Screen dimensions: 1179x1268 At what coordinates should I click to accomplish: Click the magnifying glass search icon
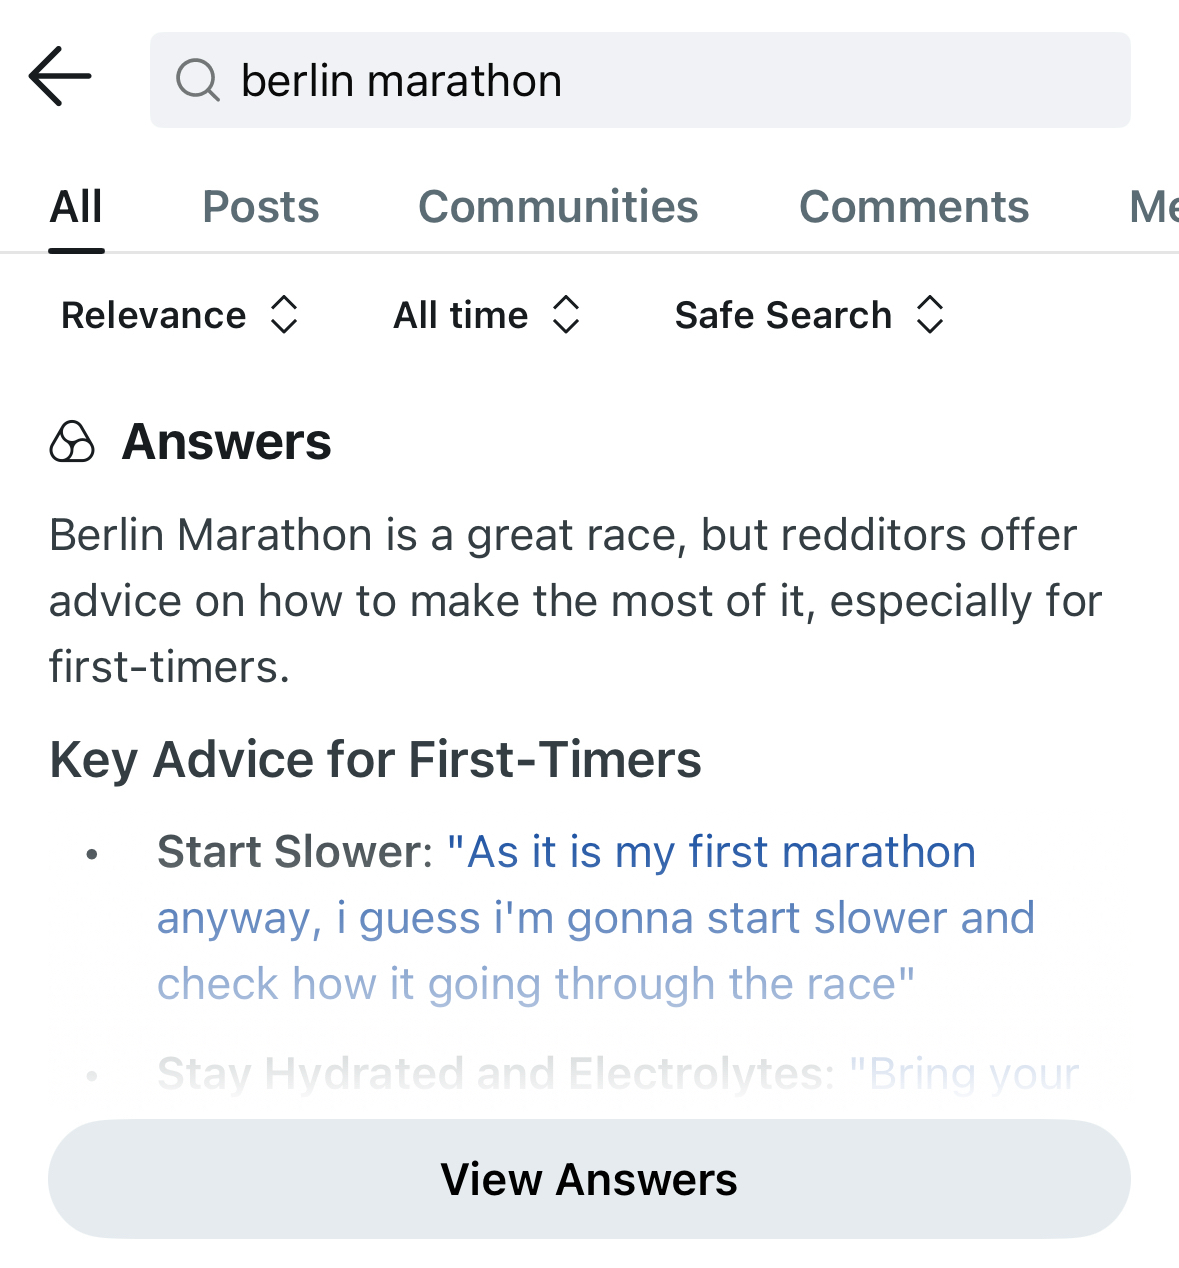point(197,80)
